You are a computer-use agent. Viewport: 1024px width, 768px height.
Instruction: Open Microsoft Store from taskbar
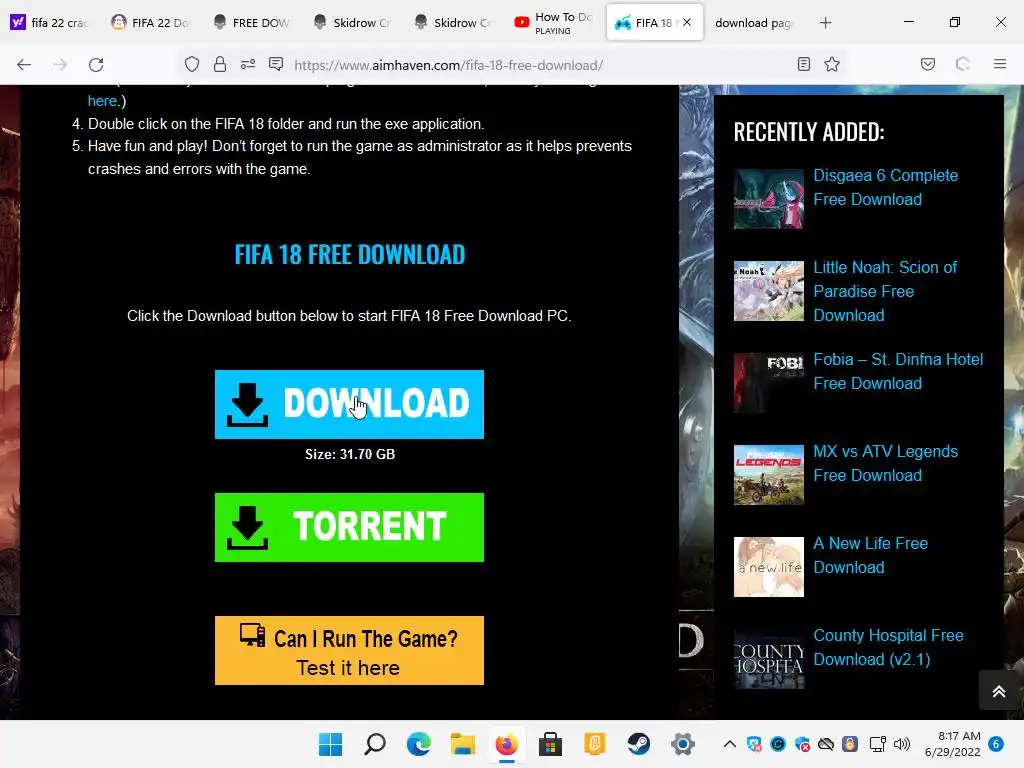(x=550, y=744)
